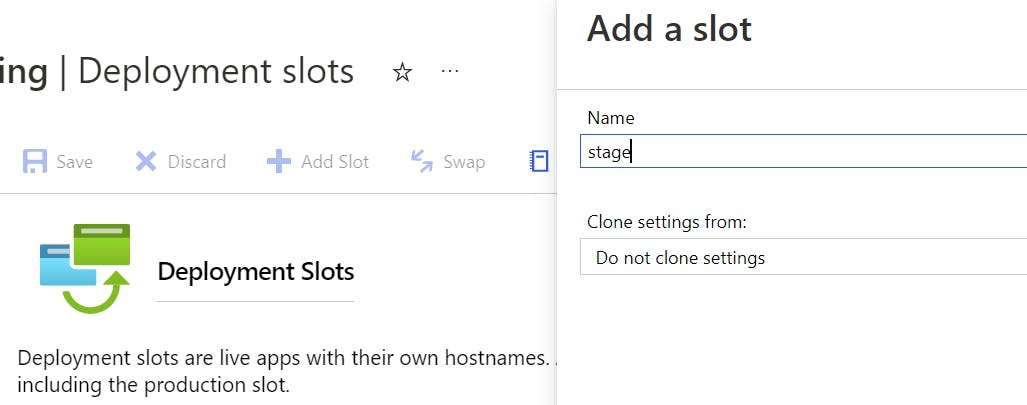Click the Clone settings from label
This screenshot has width=1027, height=405.
667,222
